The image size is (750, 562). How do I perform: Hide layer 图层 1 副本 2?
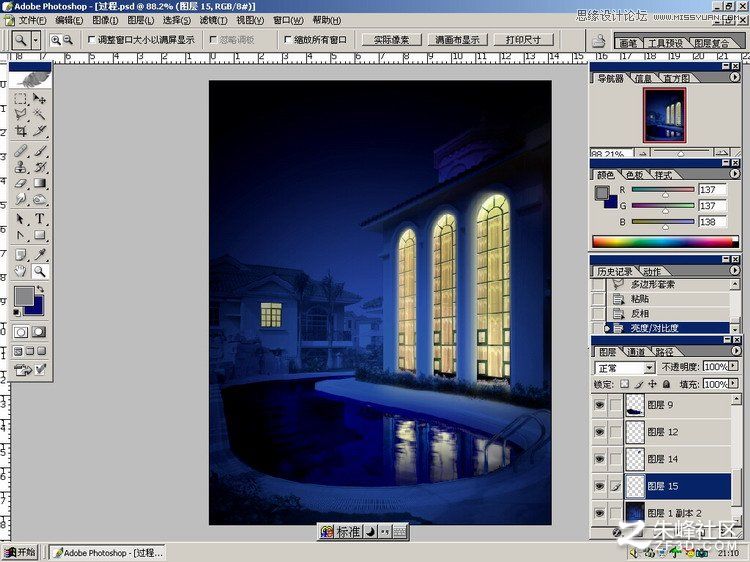pyautogui.click(x=599, y=513)
